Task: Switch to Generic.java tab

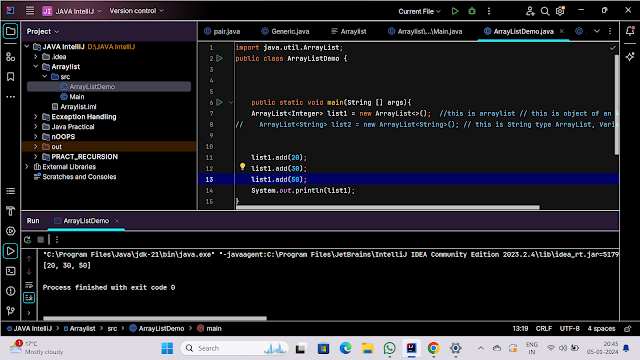Action: tap(285, 31)
